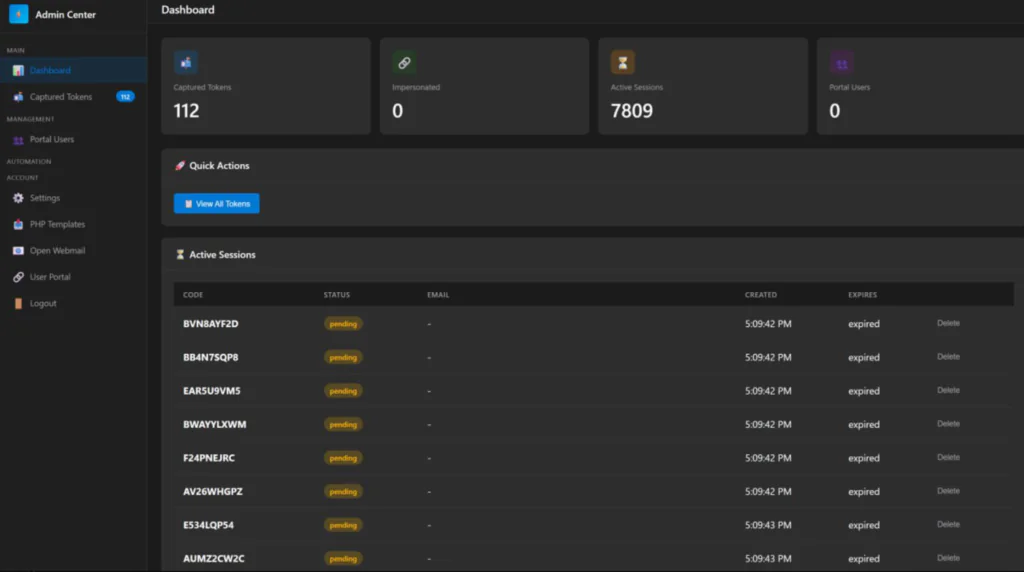
Task: Click the Logout door icon
Action: point(18,304)
